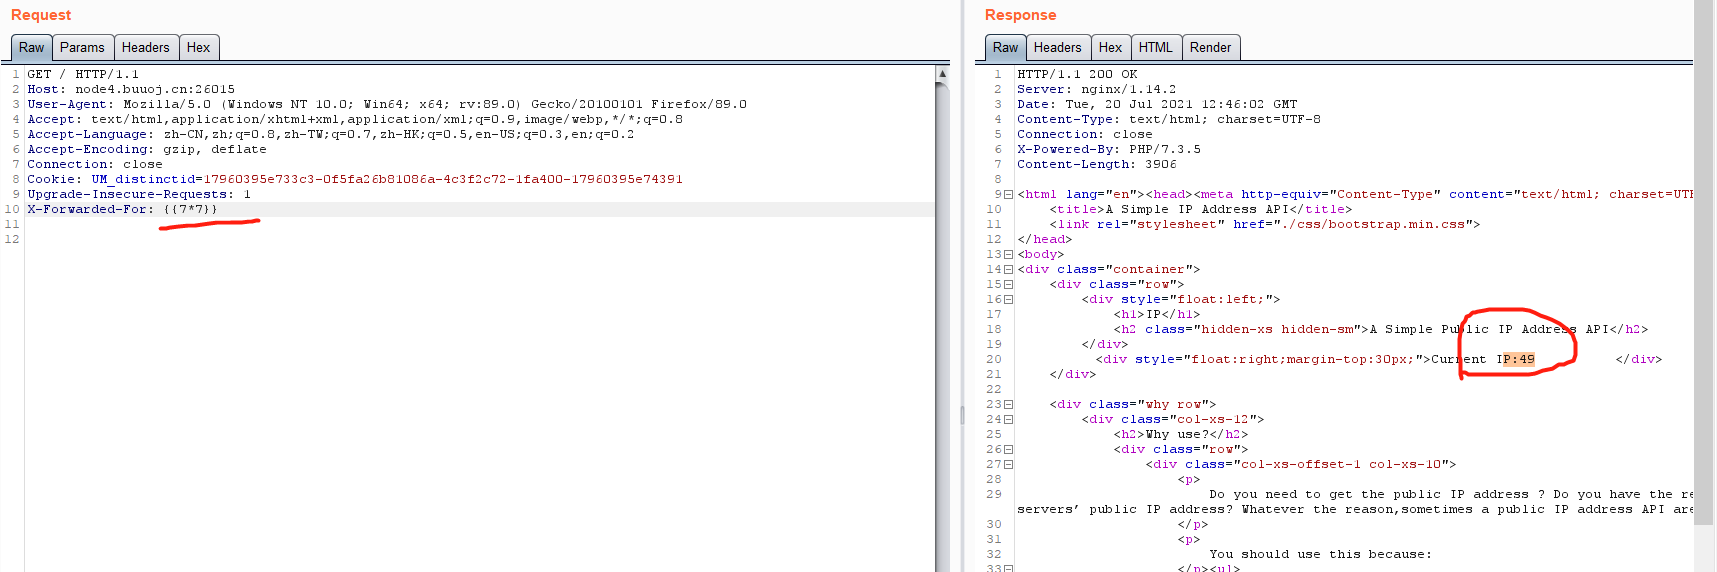Image resolution: width=1717 pixels, height=572 pixels.
Task: Click the Date header in response
Action: (1157, 104)
